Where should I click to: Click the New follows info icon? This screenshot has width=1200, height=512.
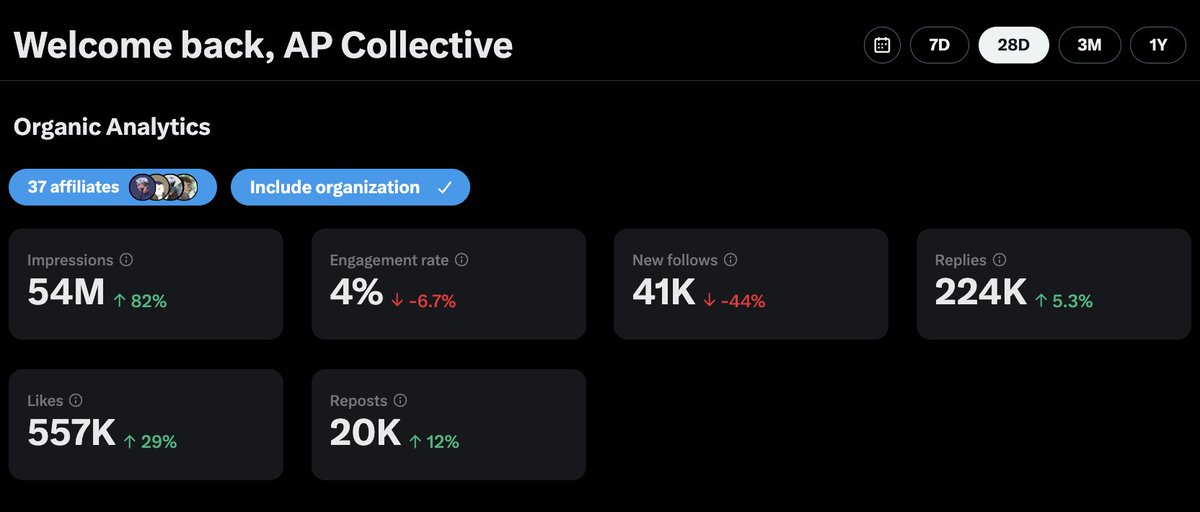click(x=730, y=259)
